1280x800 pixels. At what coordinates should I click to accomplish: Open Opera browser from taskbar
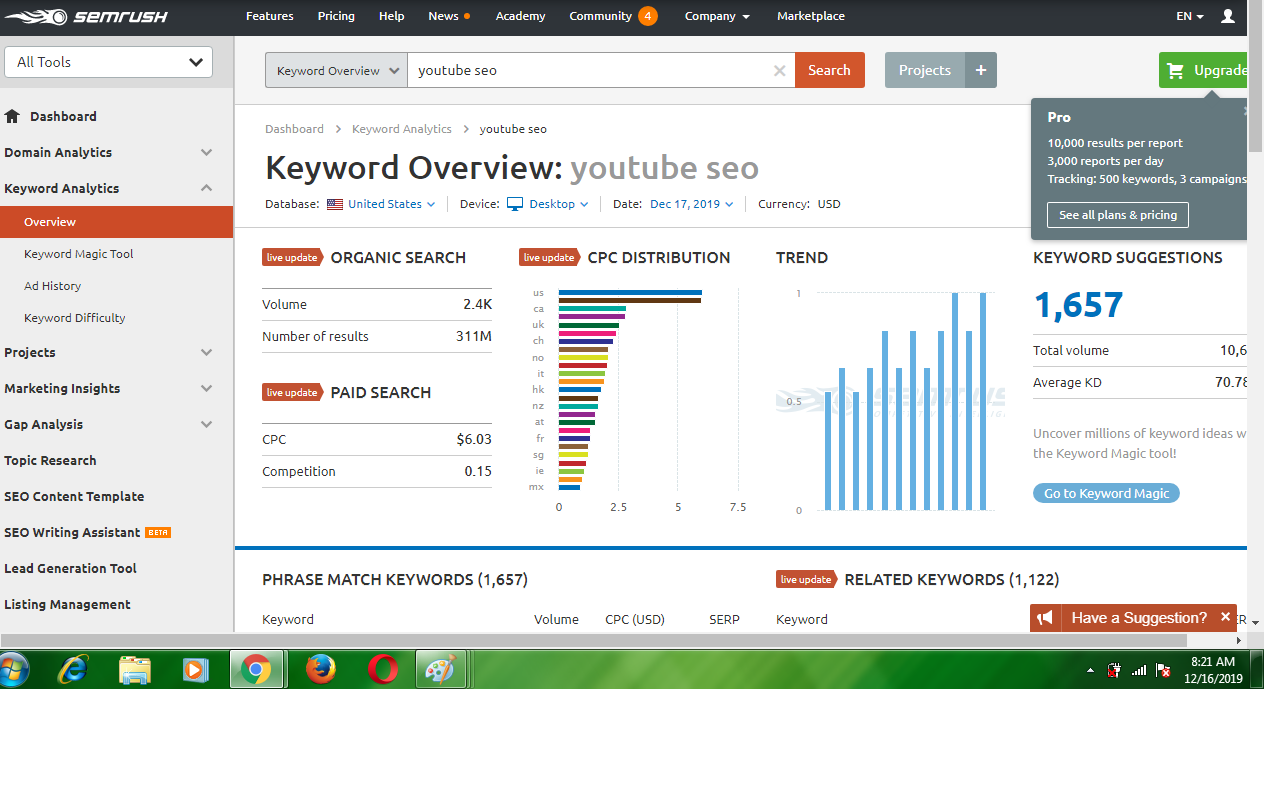coord(383,669)
